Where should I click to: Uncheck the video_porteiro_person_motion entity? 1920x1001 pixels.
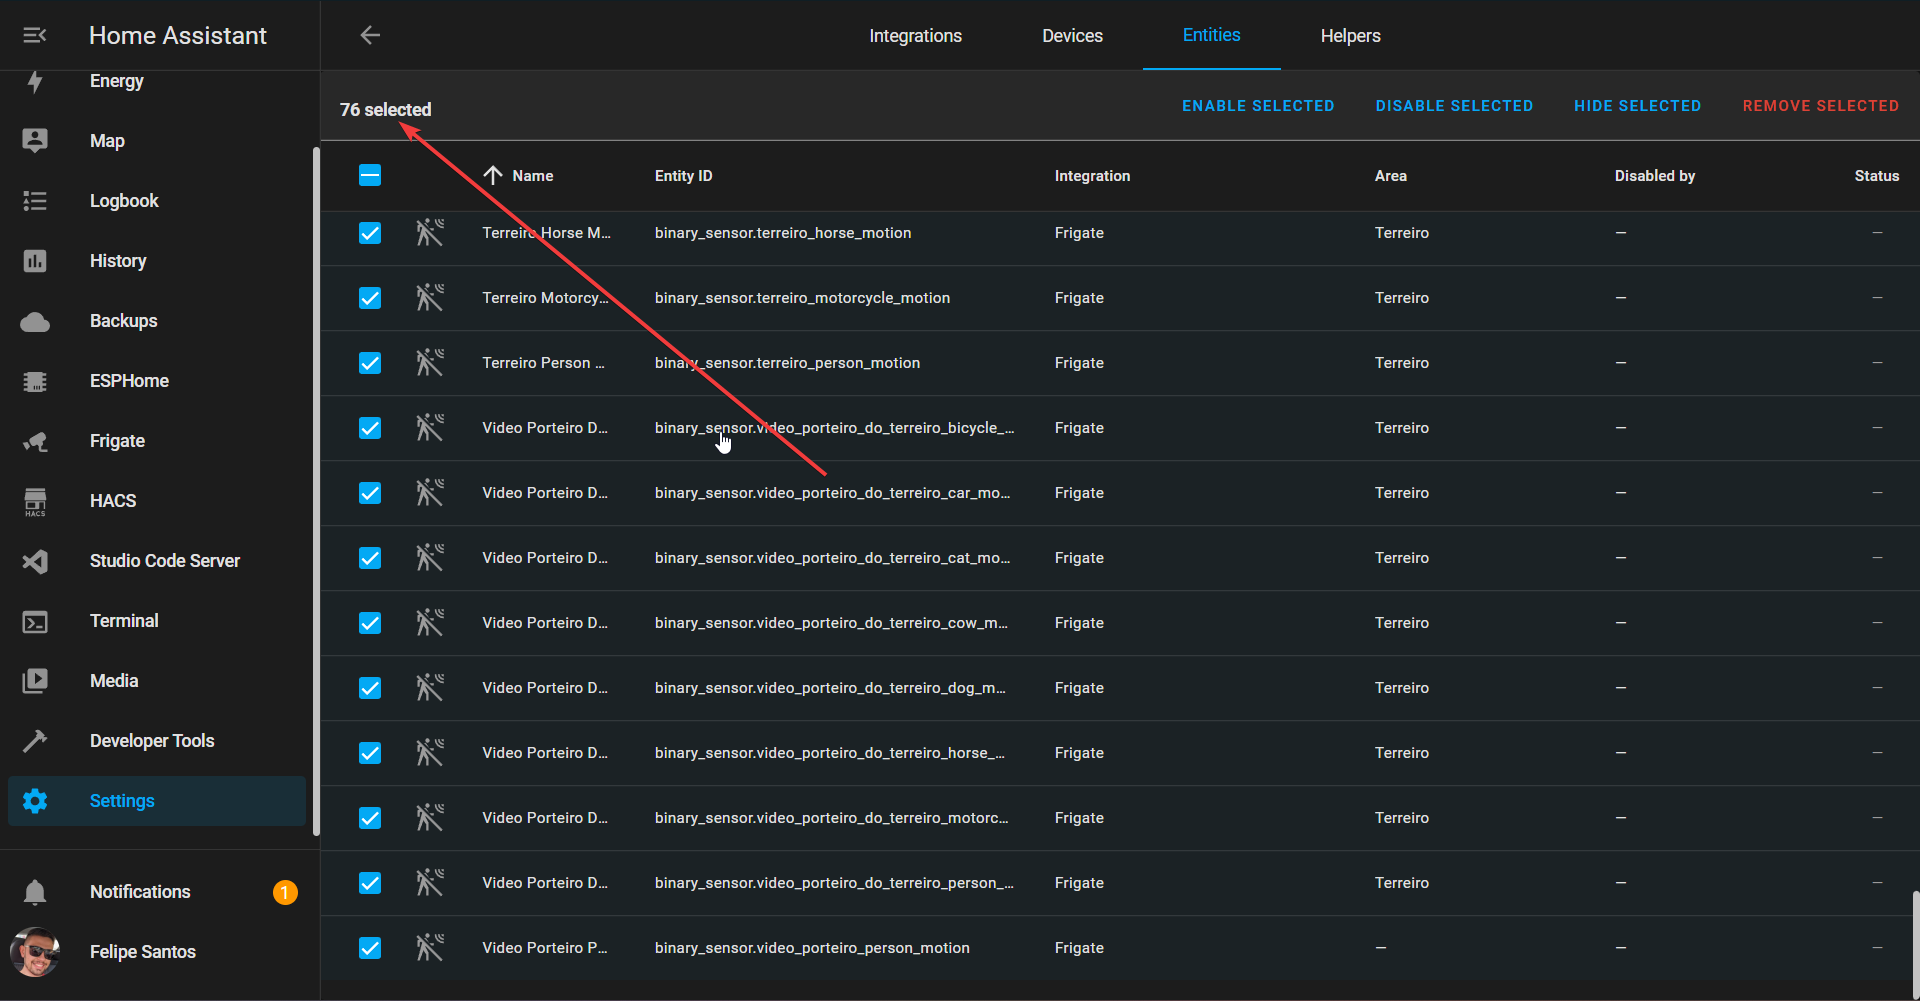(x=369, y=948)
